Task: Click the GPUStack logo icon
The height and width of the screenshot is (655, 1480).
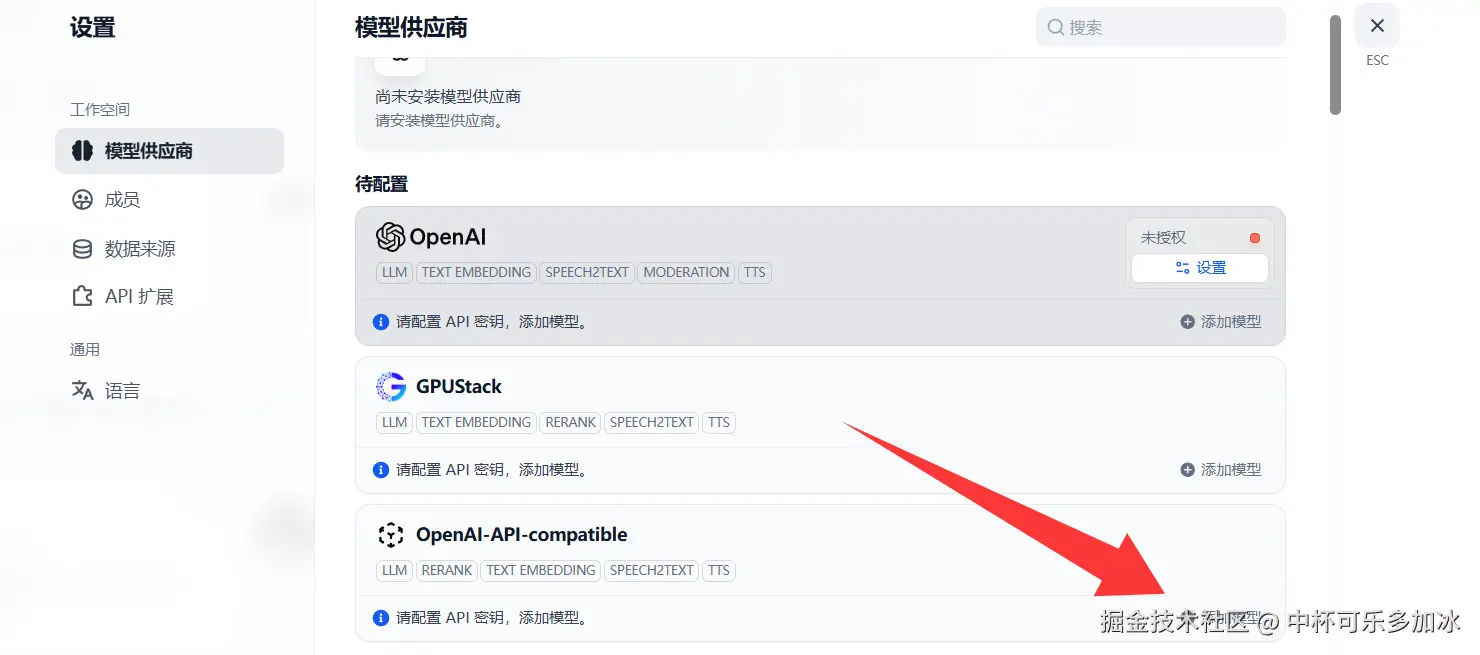Action: (x=390, y=386)
